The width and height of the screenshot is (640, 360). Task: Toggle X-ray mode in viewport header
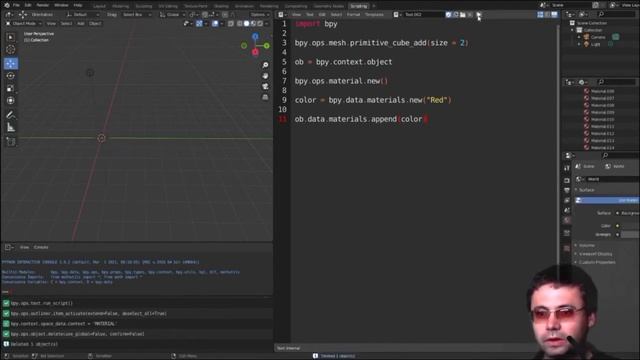231,24
